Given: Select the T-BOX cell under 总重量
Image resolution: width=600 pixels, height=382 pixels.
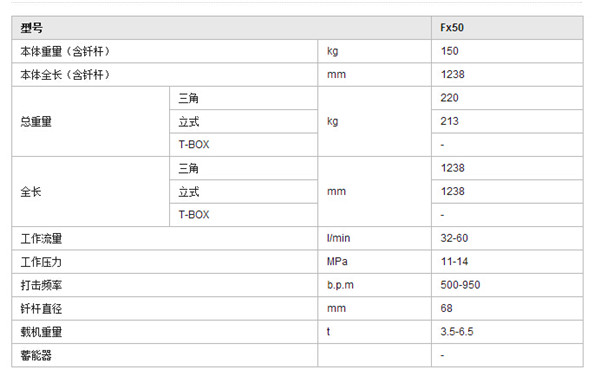Looking at the screenshot, I should [x=243, y=145].
